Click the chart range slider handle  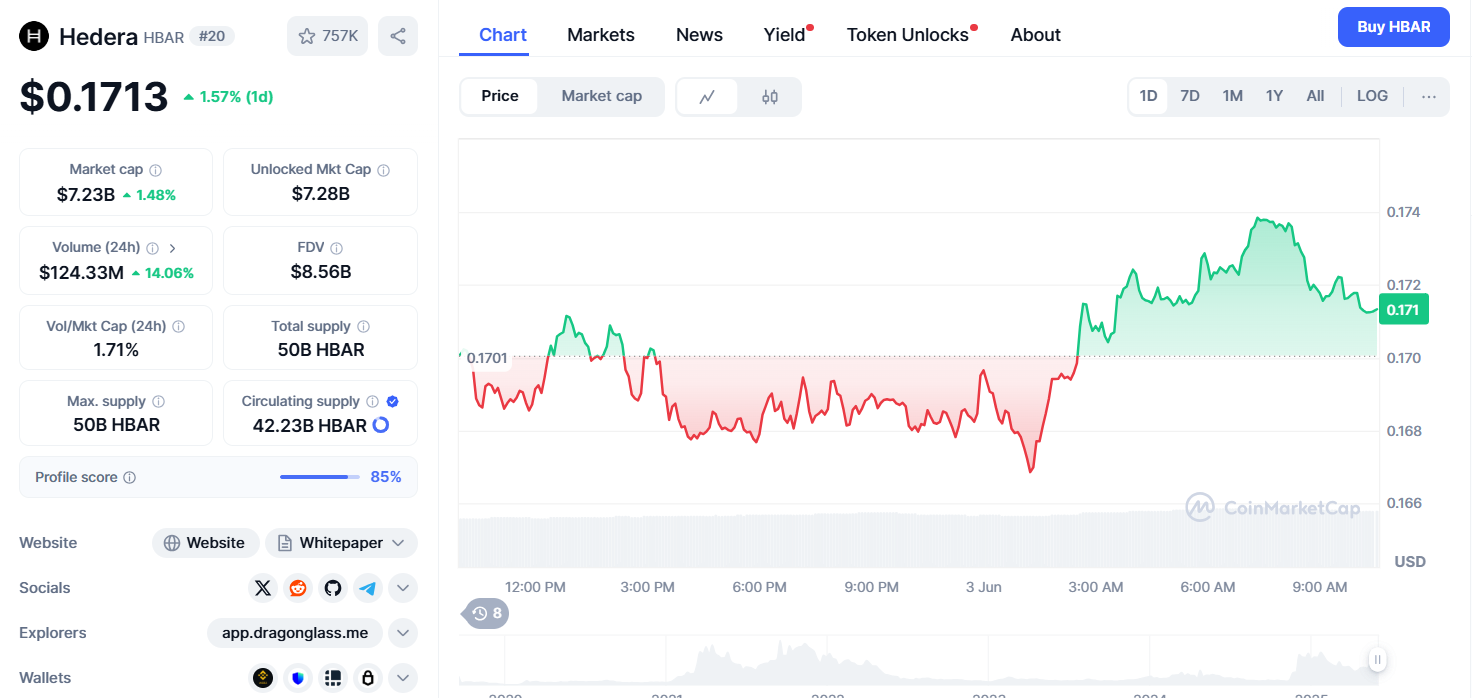[x=1377, y=659]
